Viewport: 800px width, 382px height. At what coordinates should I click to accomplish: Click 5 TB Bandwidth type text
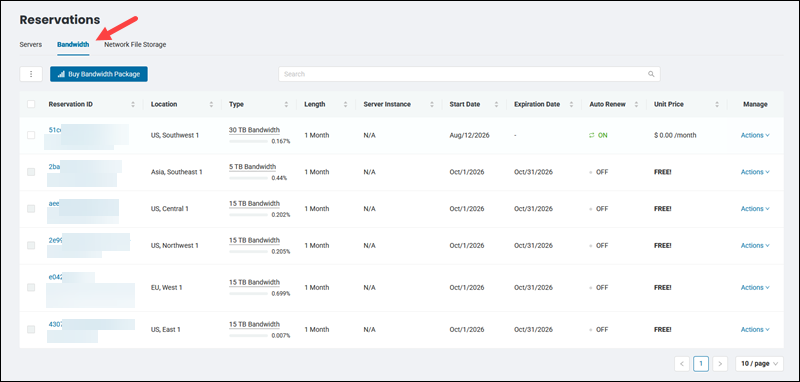(x=253, y=167)
